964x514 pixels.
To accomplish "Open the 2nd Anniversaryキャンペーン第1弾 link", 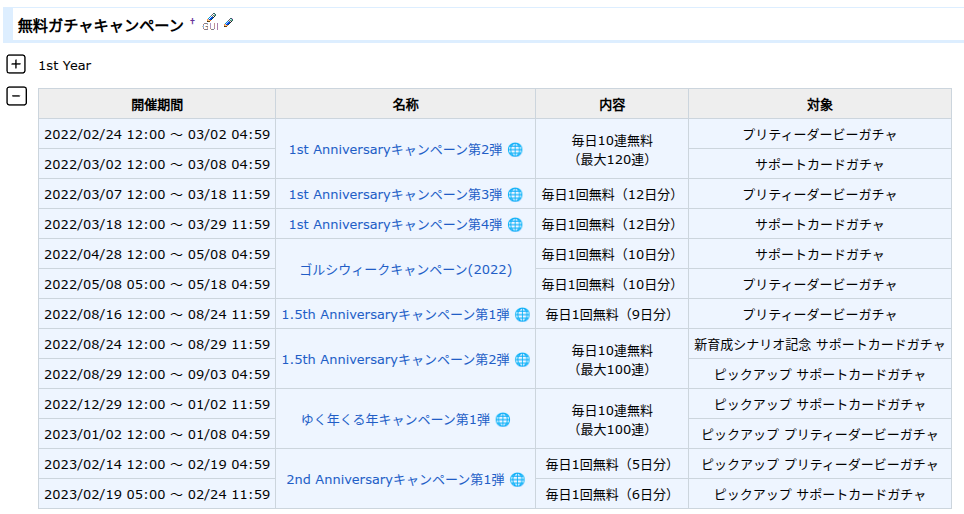I will [x=395, y=480].
